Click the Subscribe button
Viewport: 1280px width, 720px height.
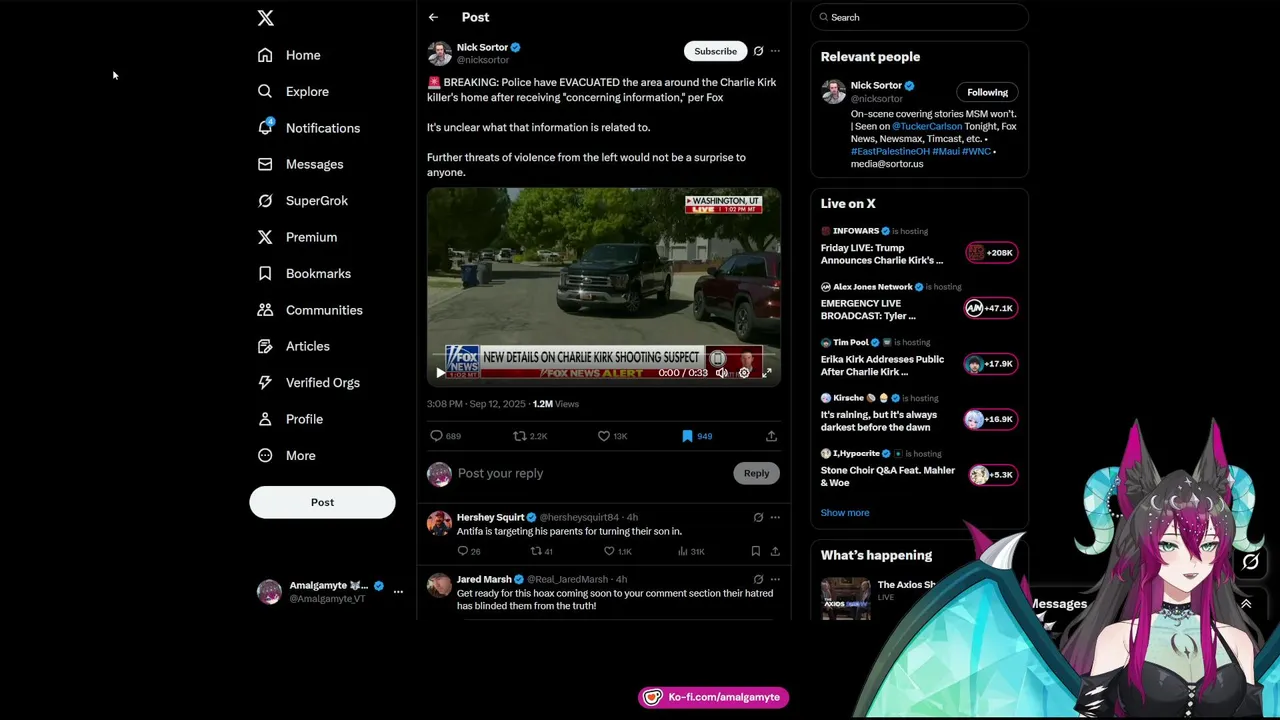[x=715, y=51]
